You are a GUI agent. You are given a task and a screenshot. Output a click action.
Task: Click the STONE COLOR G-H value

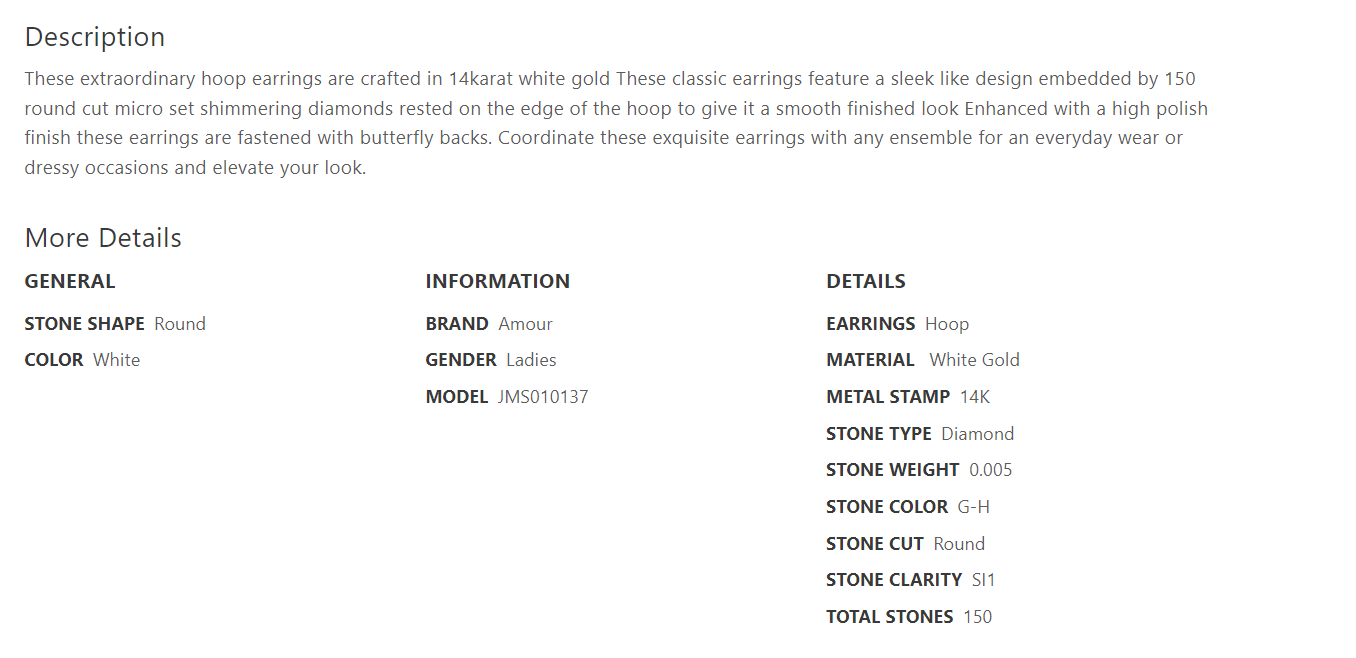tap(973, 507)
